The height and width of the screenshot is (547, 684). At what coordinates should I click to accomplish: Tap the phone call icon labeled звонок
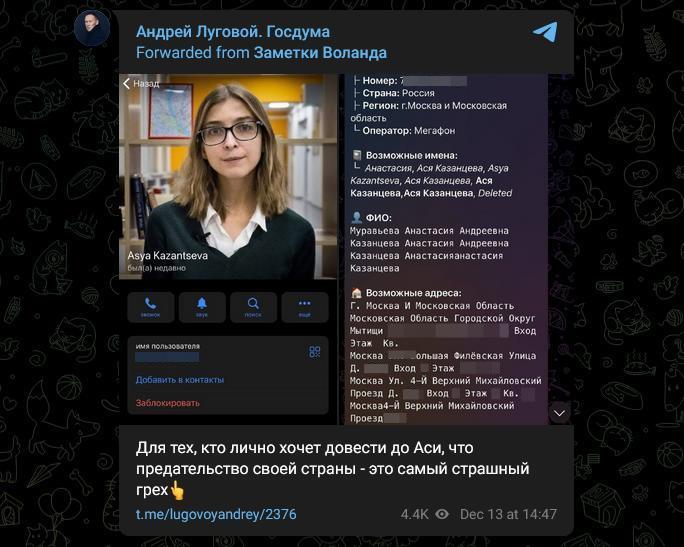(150, 307)
